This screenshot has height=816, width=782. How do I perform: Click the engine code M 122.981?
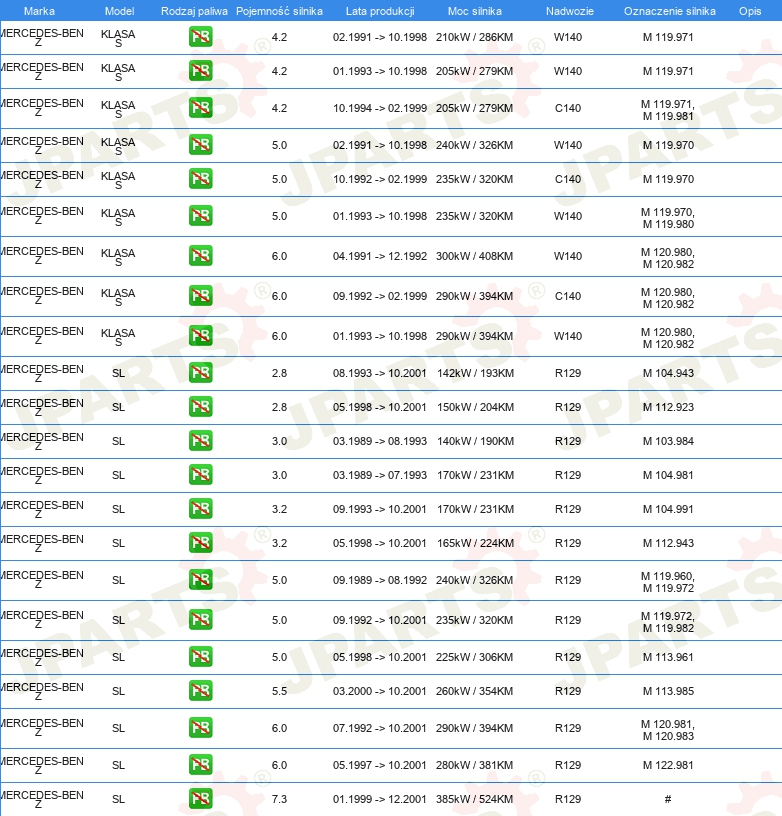point(668,764)
